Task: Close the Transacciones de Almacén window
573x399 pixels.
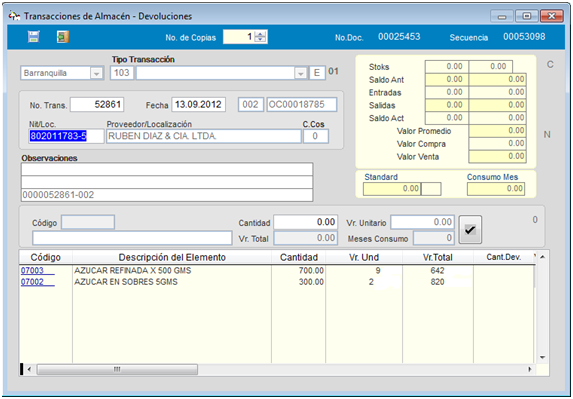Action: click(551, 16)
